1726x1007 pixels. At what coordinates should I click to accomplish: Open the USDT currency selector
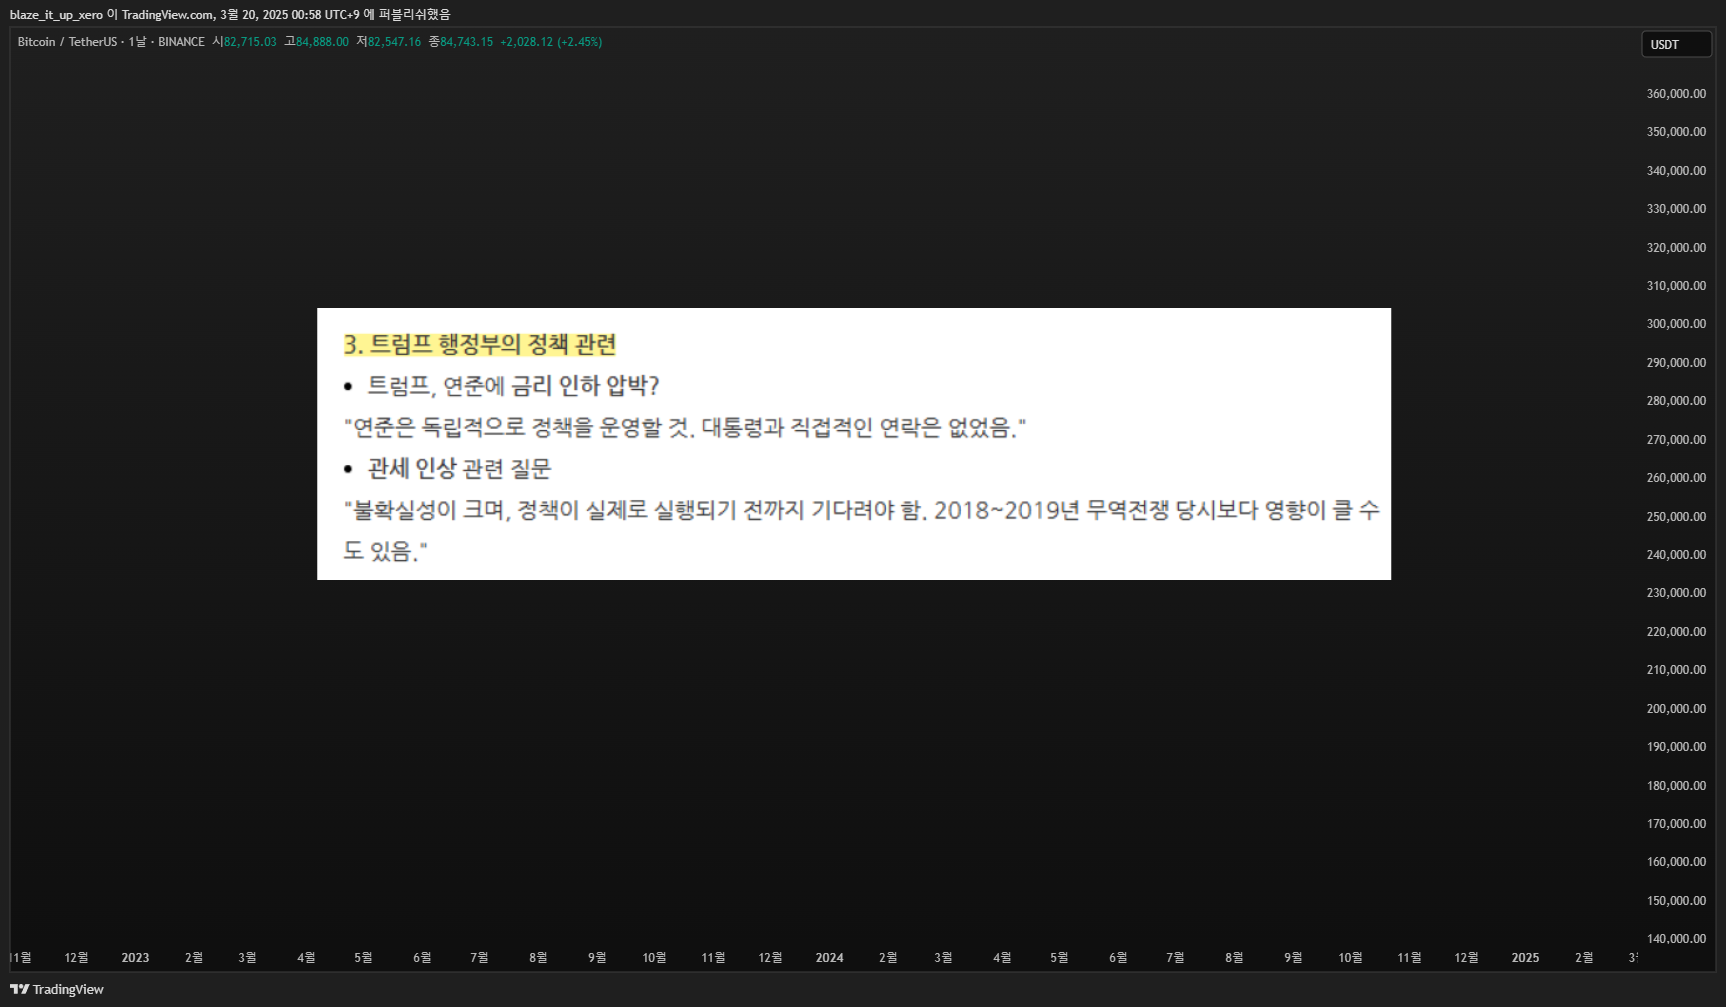point(1676,45)
